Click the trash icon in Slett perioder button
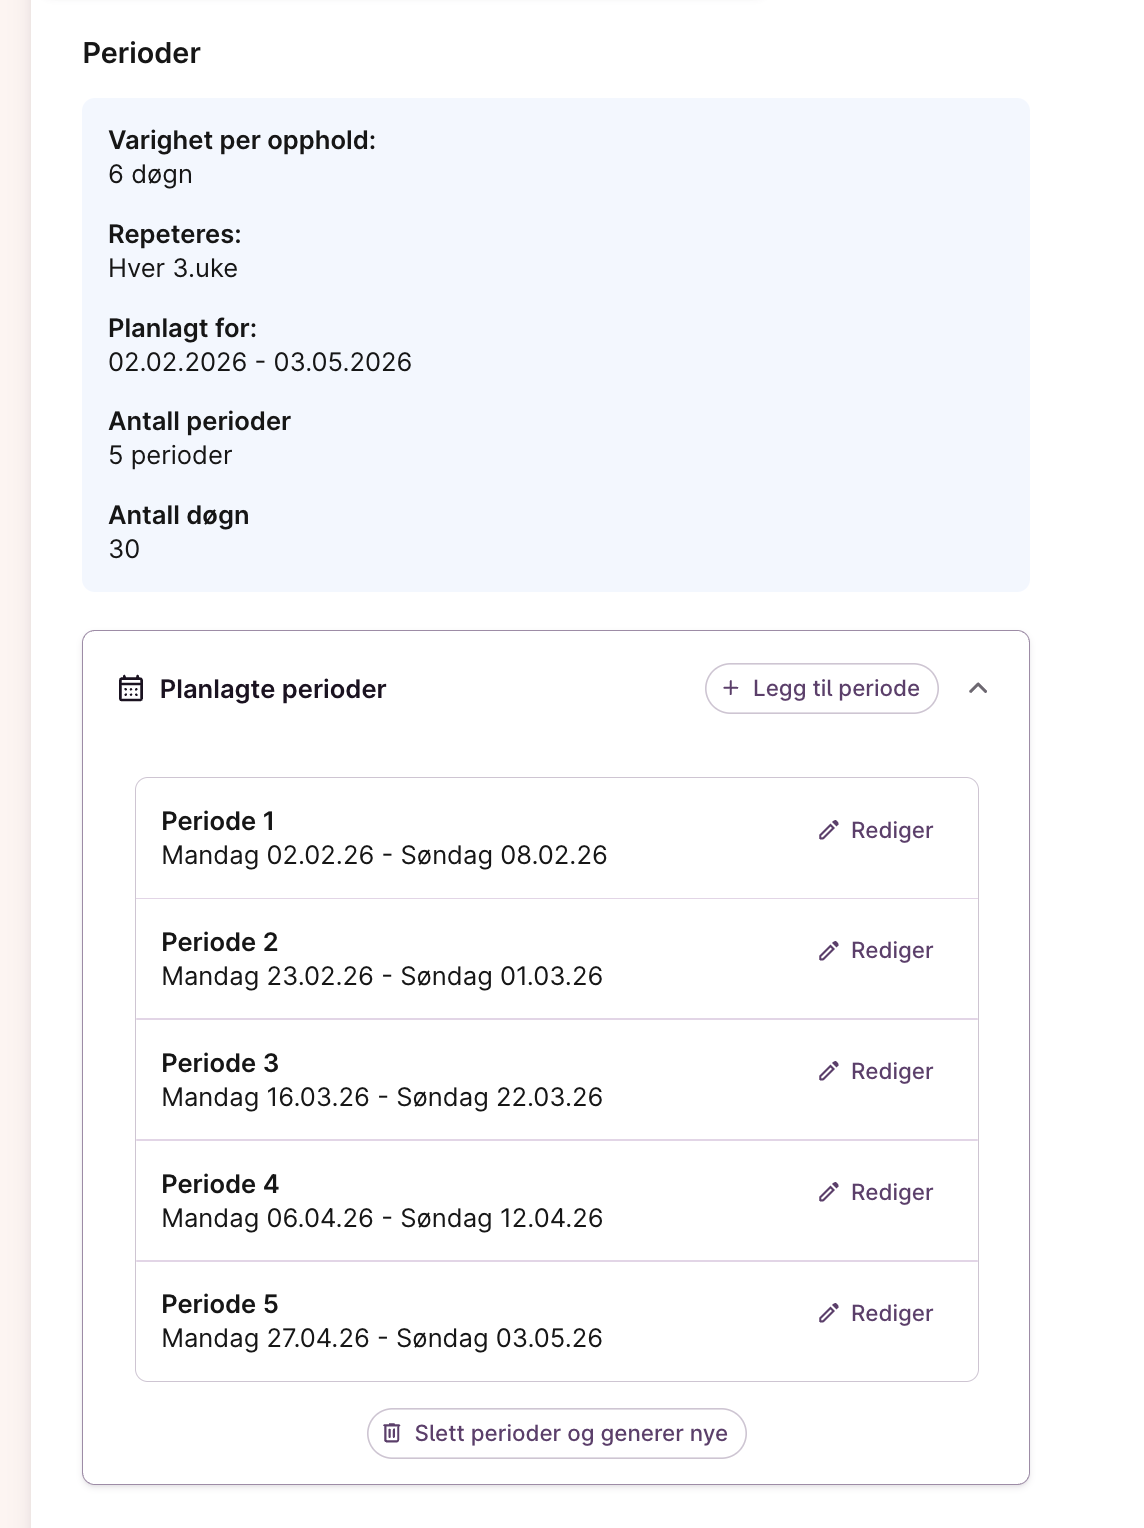The width and height of the screenshot is (1144, 1528). [393, 1434]
